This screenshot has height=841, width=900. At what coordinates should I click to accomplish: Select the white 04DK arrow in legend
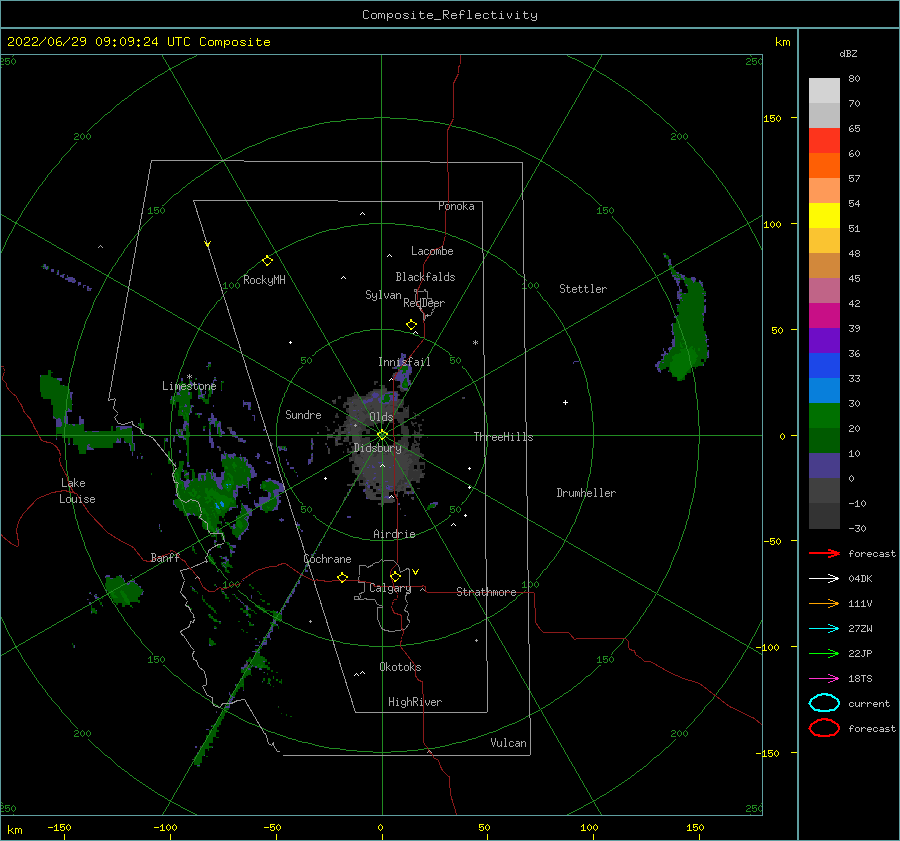pos(824,579)
